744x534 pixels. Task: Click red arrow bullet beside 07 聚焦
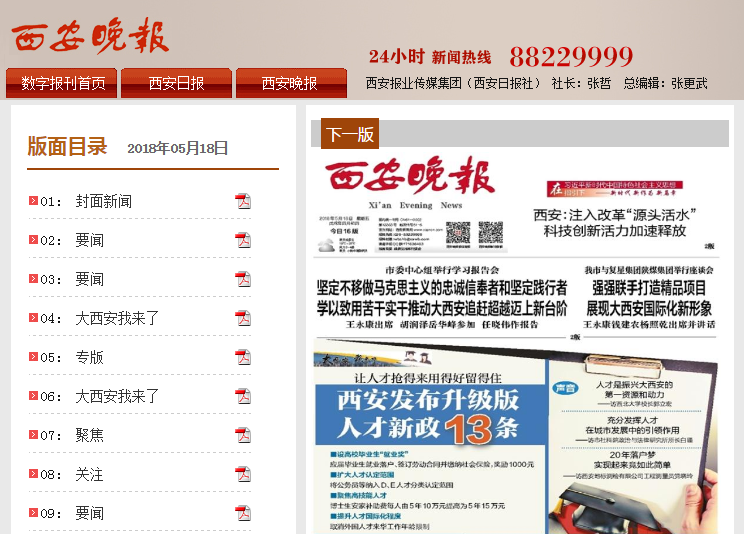pos(33,434)
